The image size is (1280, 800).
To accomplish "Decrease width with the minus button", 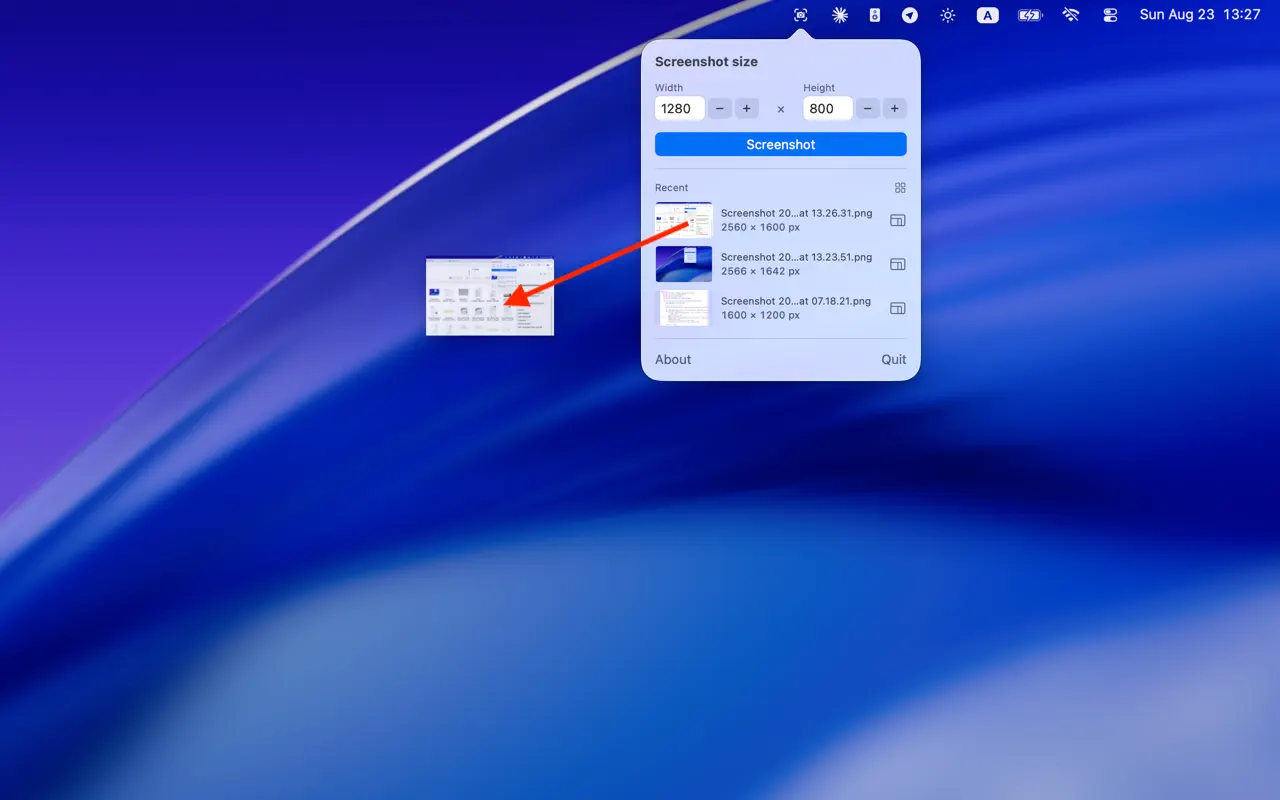I will click(x=720, y=108).
